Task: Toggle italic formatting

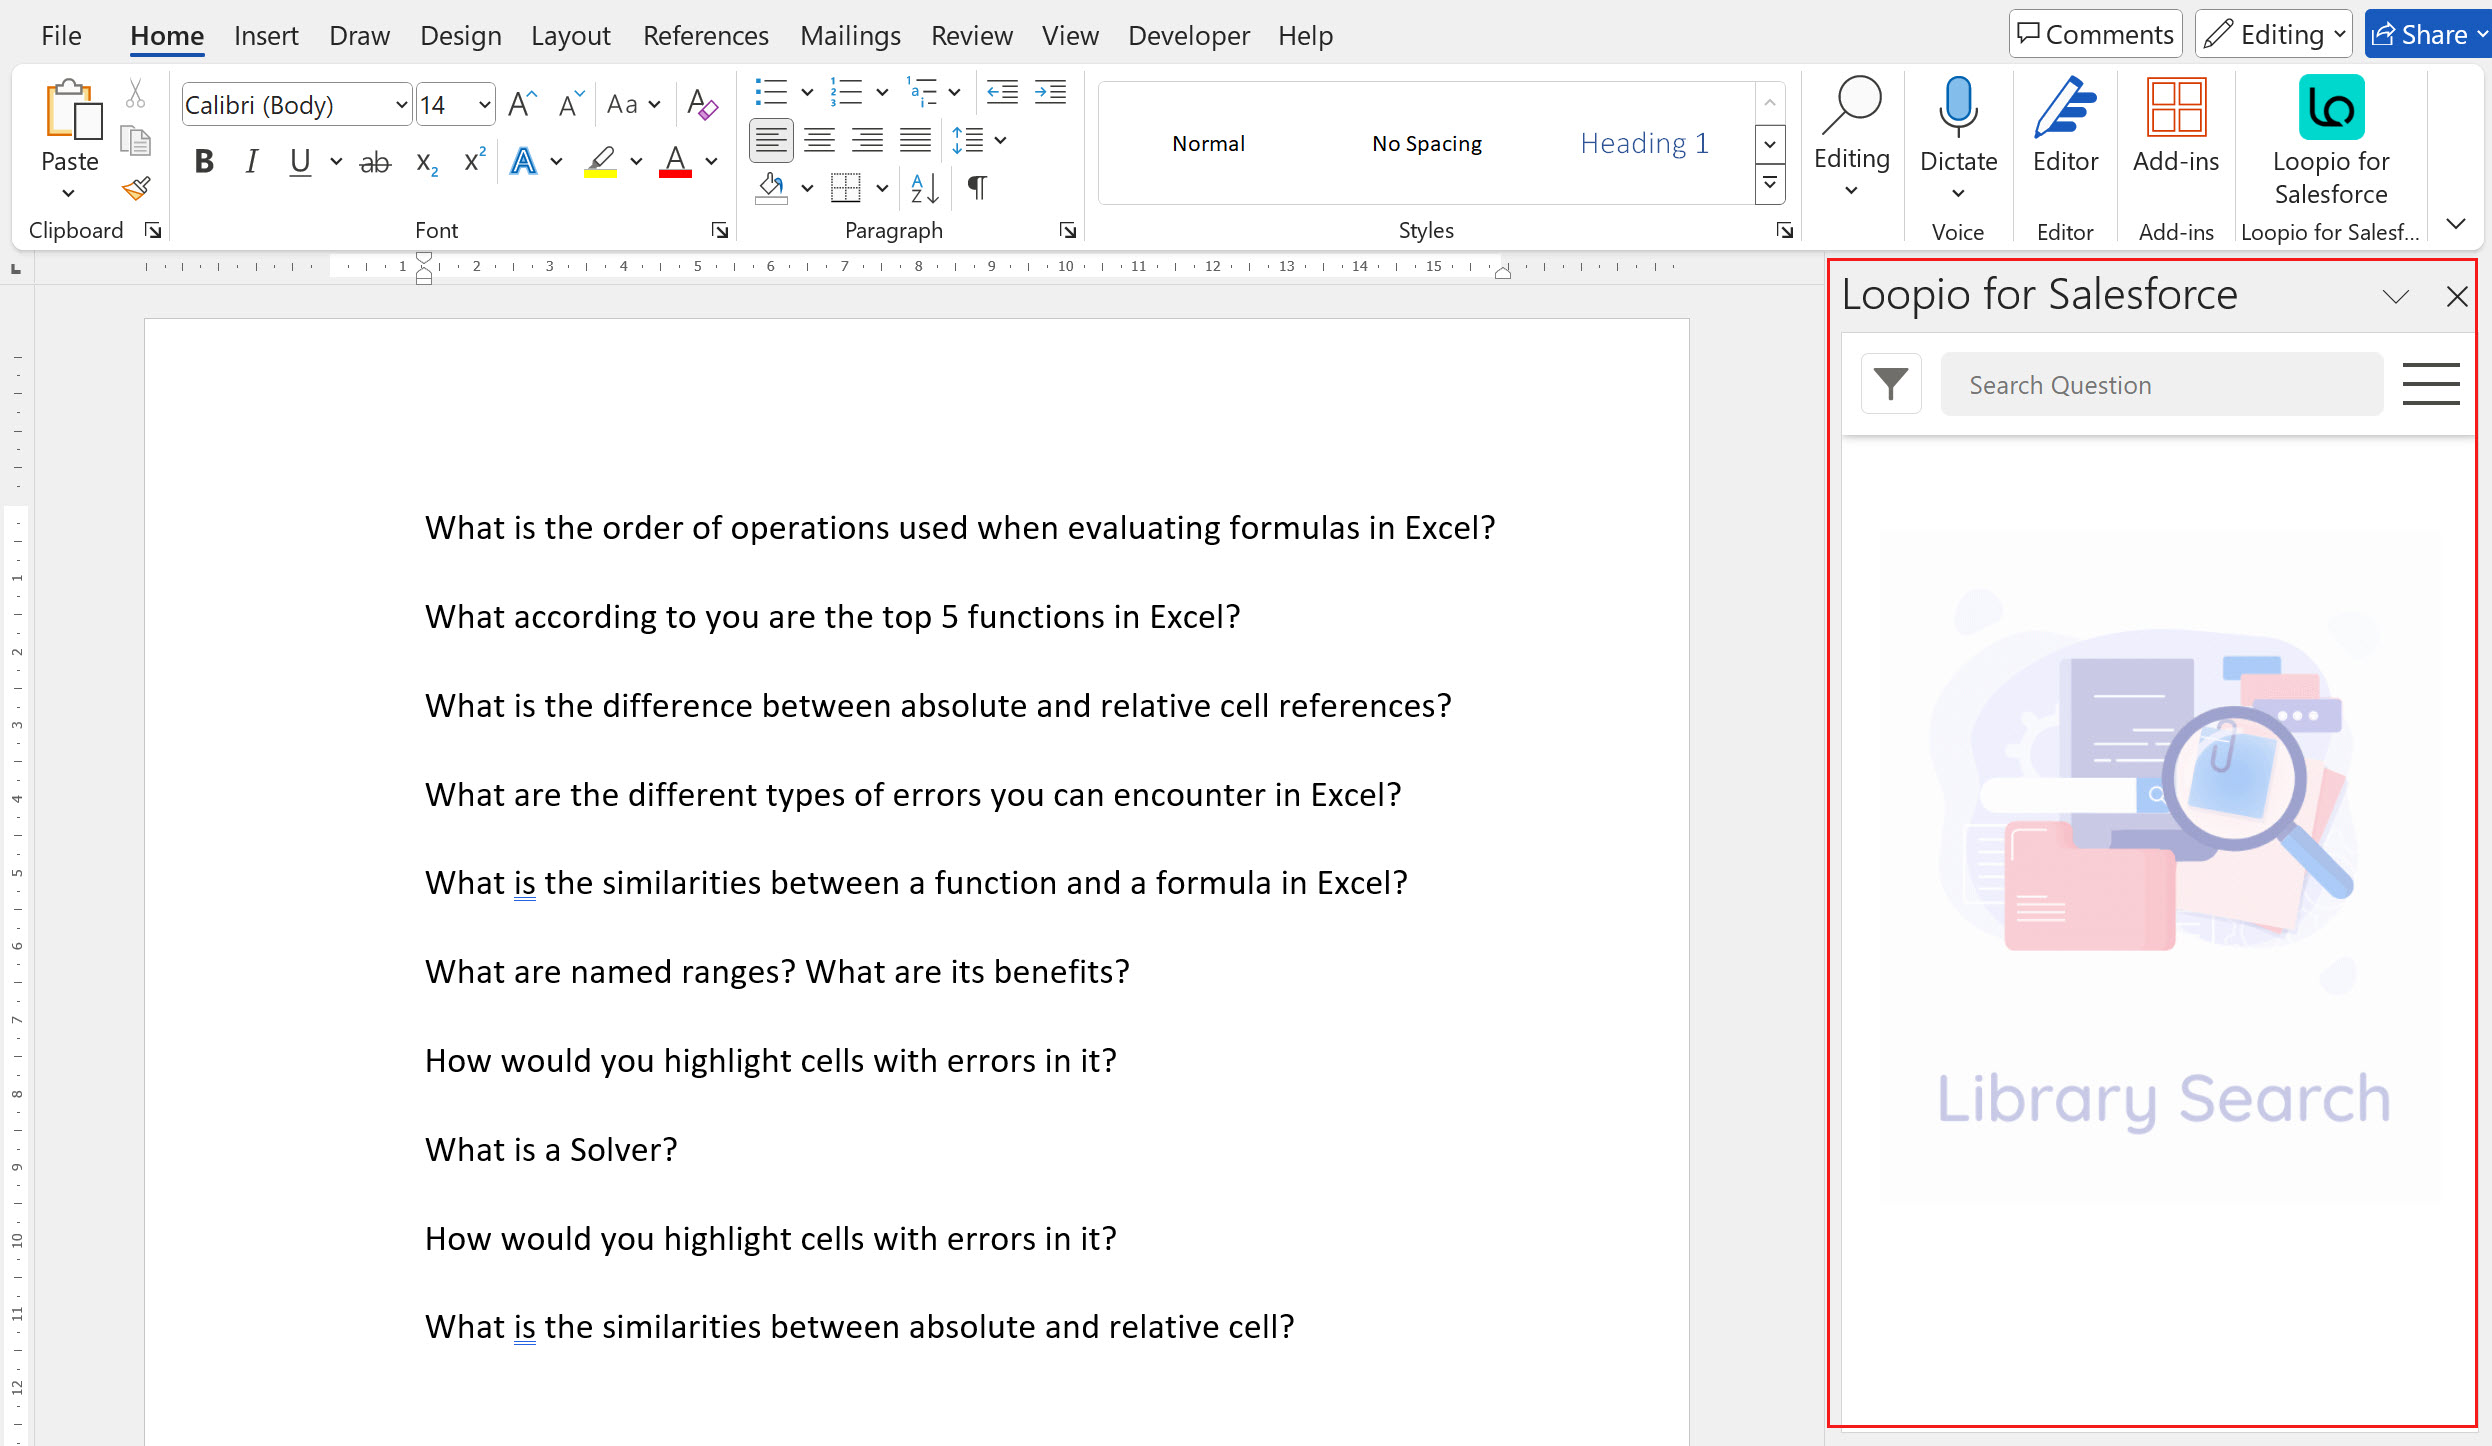Action: (x=252, y=162)
